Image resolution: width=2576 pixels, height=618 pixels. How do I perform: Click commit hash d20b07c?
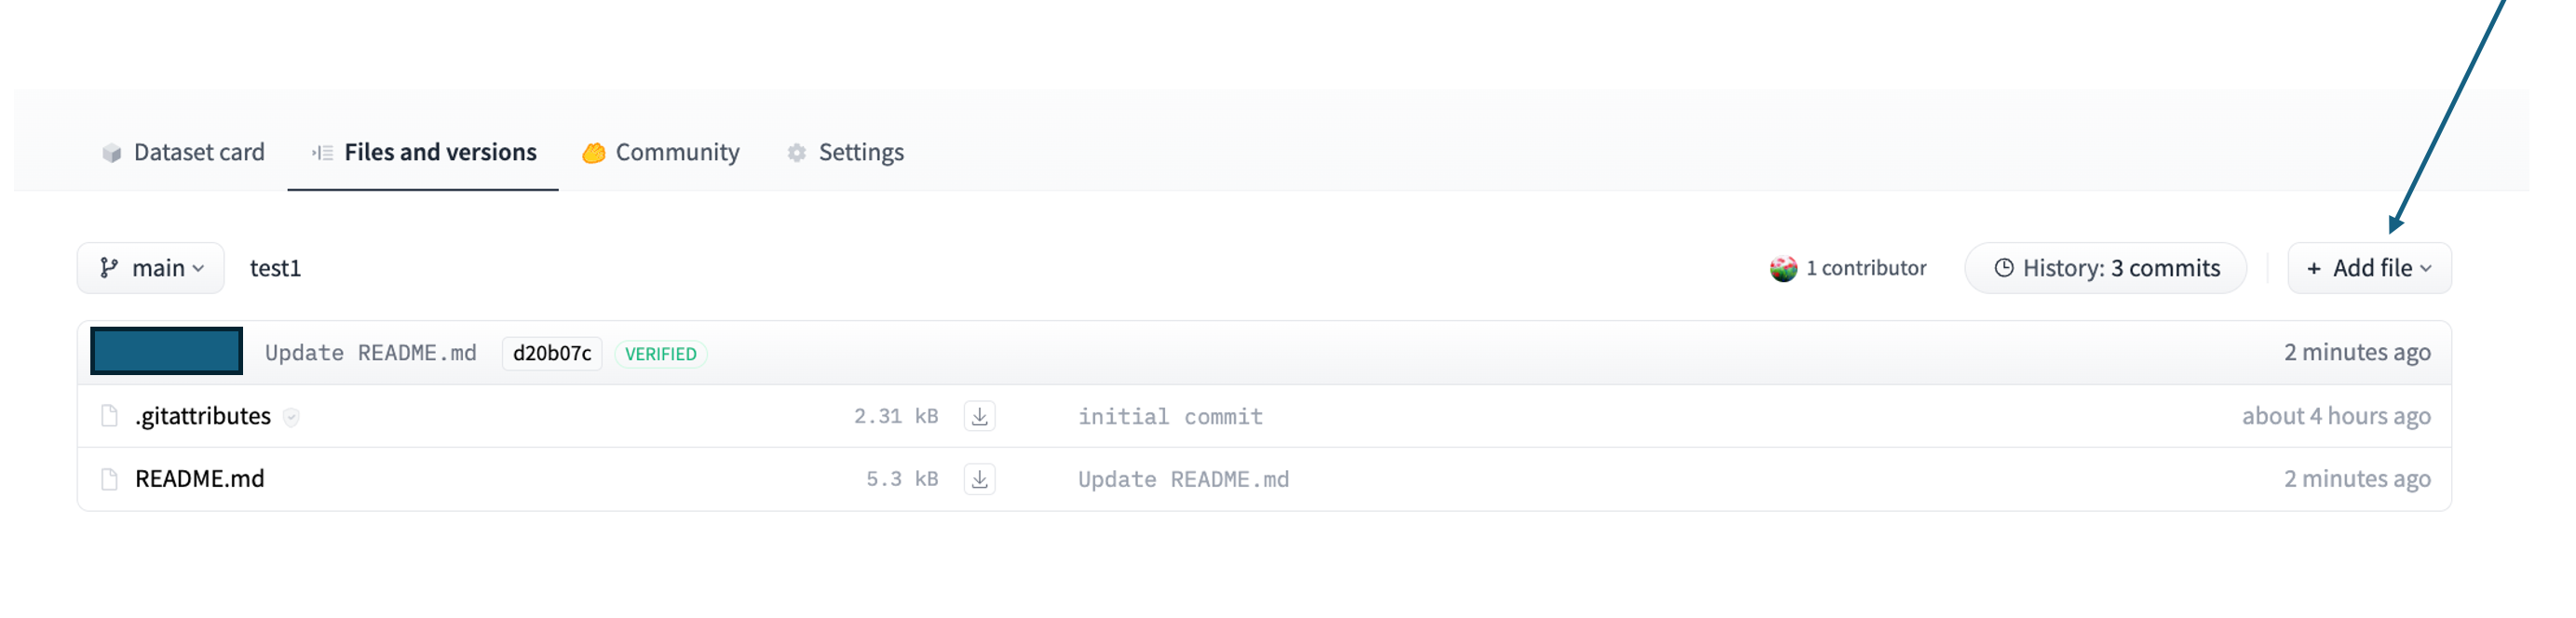pyautogui.click(x=552, y=353)
